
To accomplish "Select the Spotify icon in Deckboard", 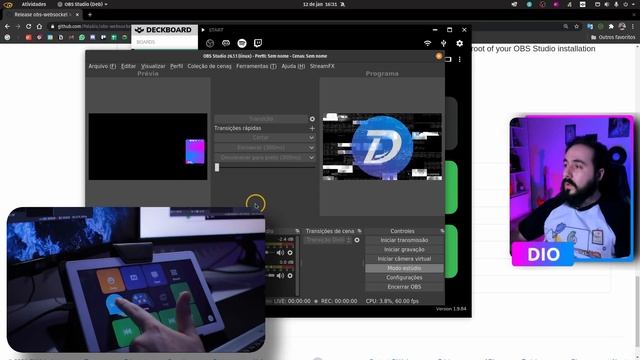I will click(x=242, y=43).
